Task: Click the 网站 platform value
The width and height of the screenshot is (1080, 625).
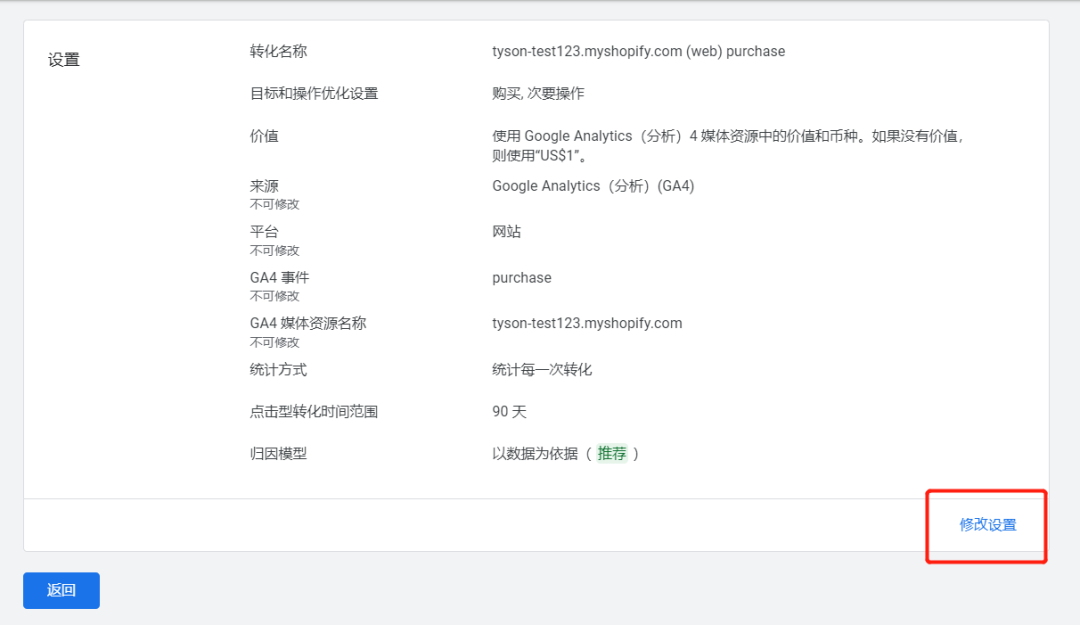Action: [x=506, y=232]
